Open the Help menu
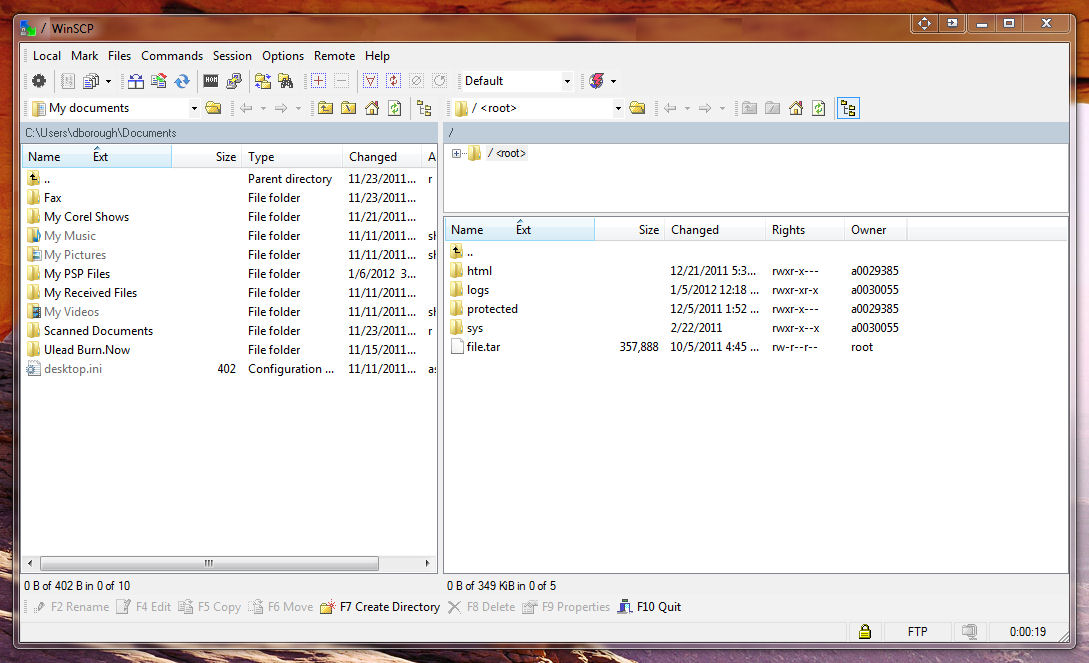1089x663 pixels. 377,56
